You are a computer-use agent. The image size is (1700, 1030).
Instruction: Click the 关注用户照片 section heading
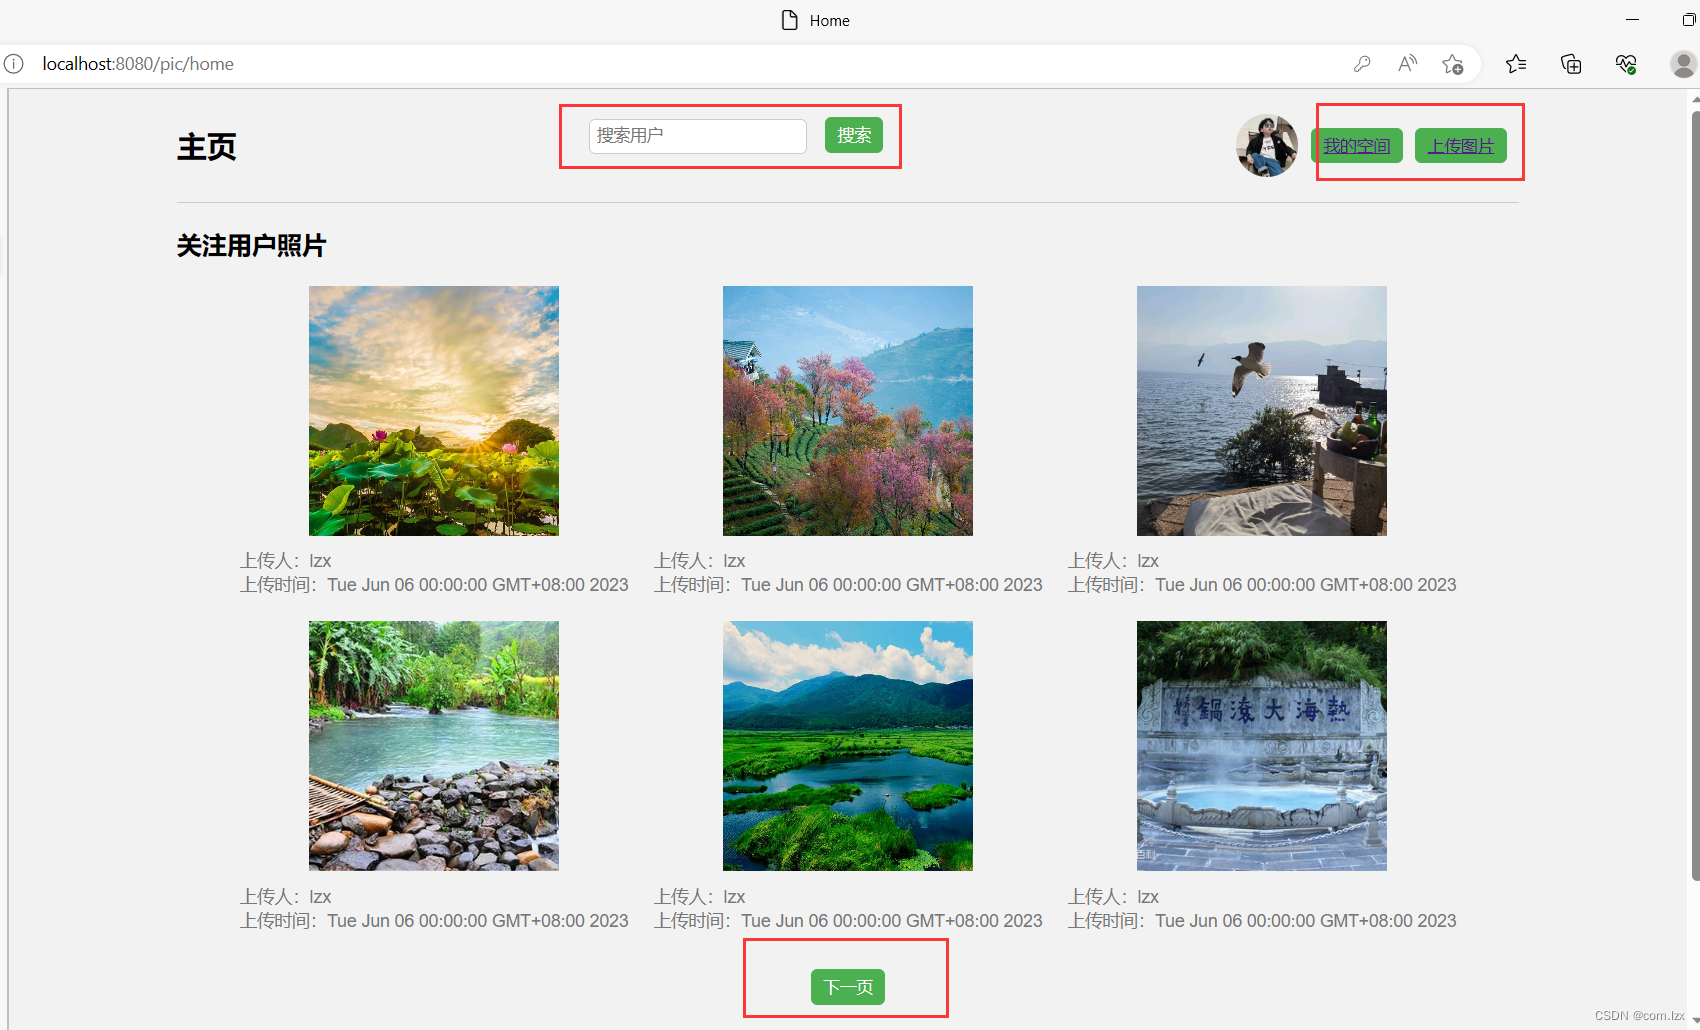pos(252,246)
